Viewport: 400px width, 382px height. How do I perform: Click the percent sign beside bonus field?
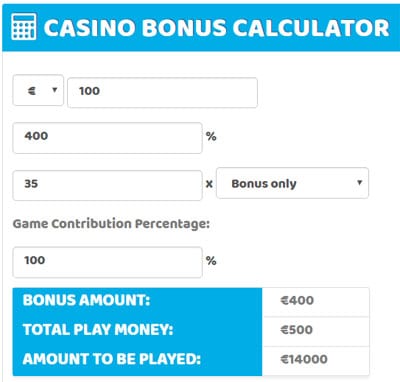[x=211, y=136]
